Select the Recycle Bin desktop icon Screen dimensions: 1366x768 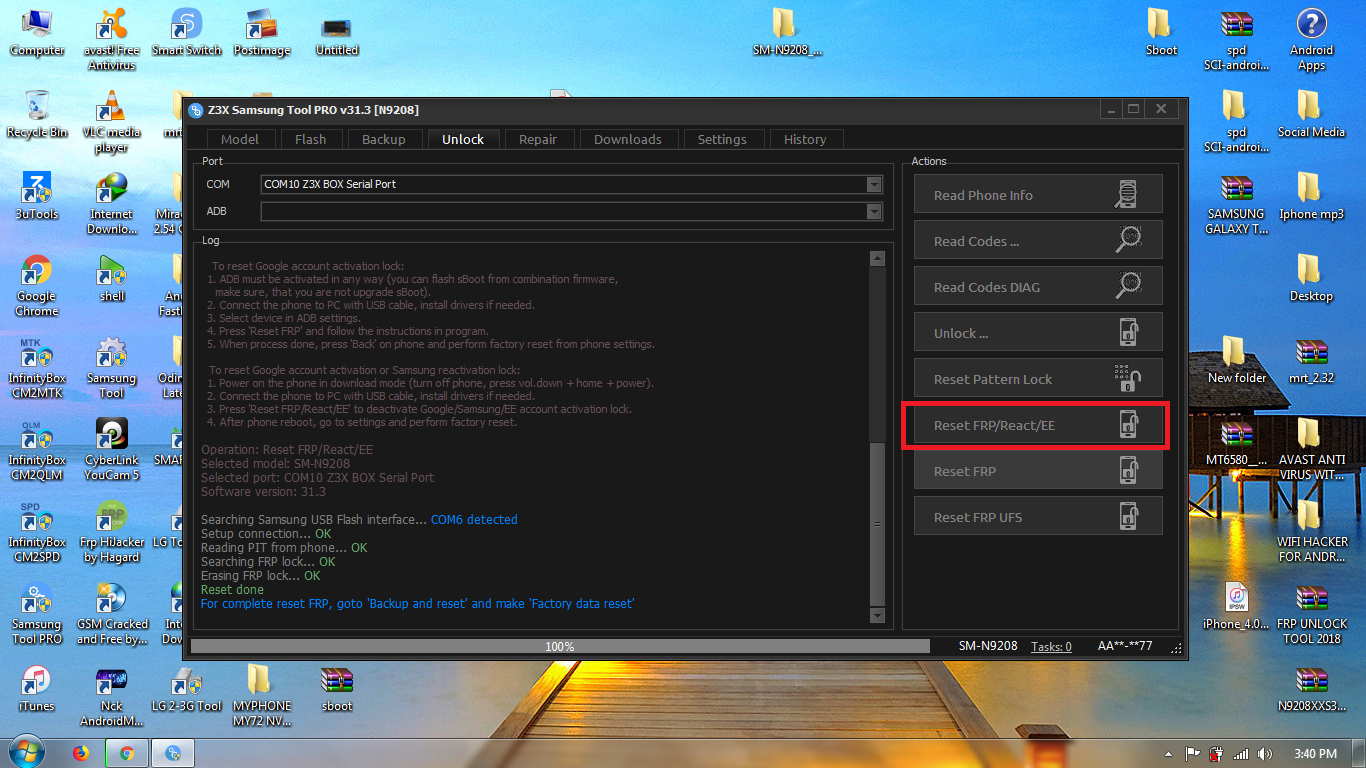coord(37,115)
